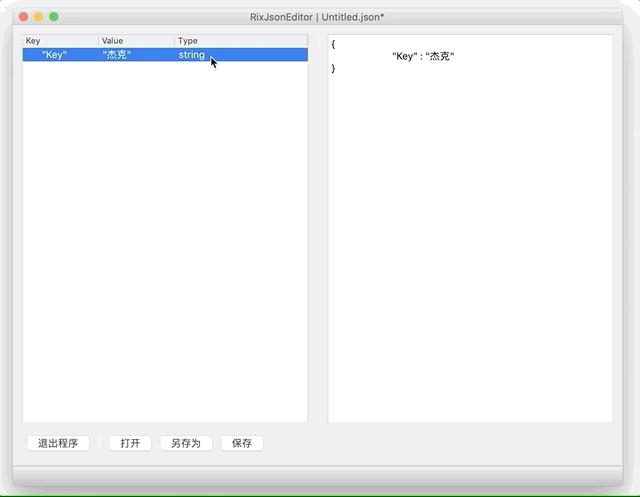Click the 退出程序 button

coord(58,443)
